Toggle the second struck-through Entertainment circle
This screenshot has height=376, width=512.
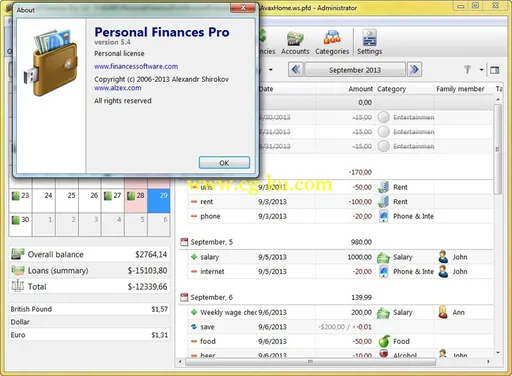click(x=384, y=132)
